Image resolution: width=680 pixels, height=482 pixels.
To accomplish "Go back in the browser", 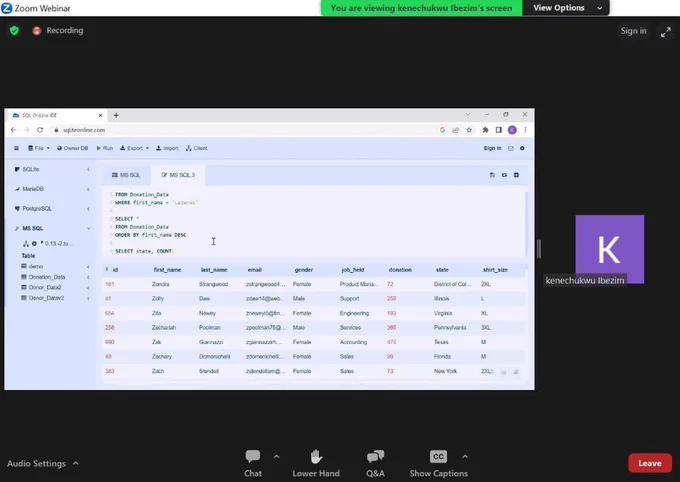I will coord(13,130).
